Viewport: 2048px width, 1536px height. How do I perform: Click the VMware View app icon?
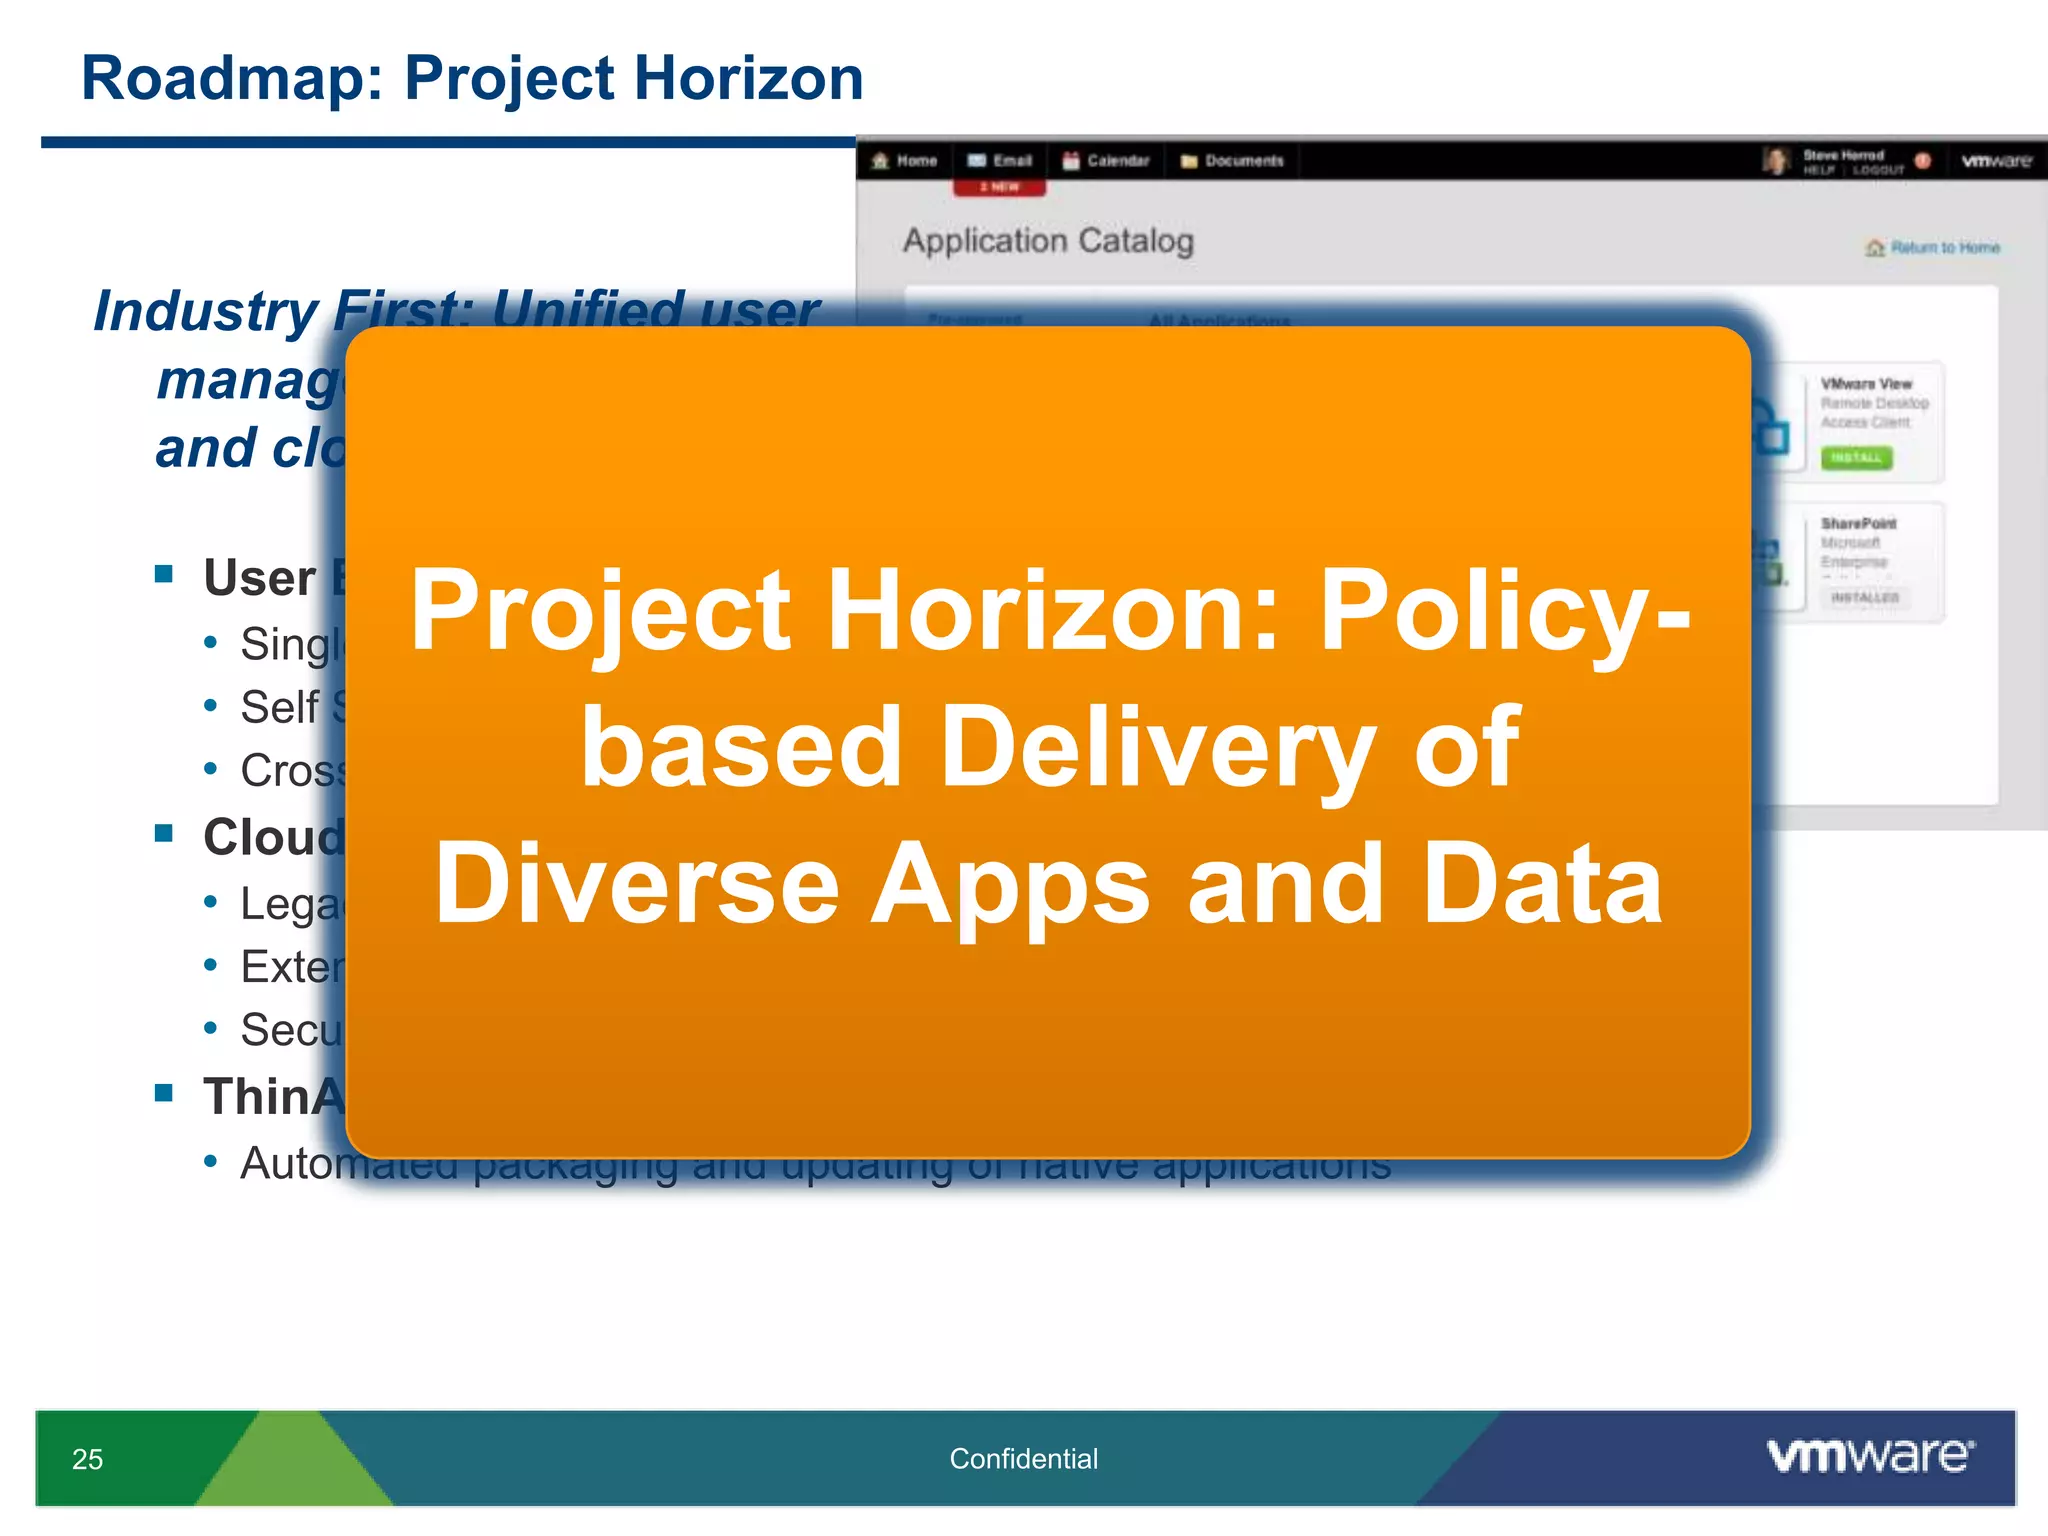click(1772, 432)
